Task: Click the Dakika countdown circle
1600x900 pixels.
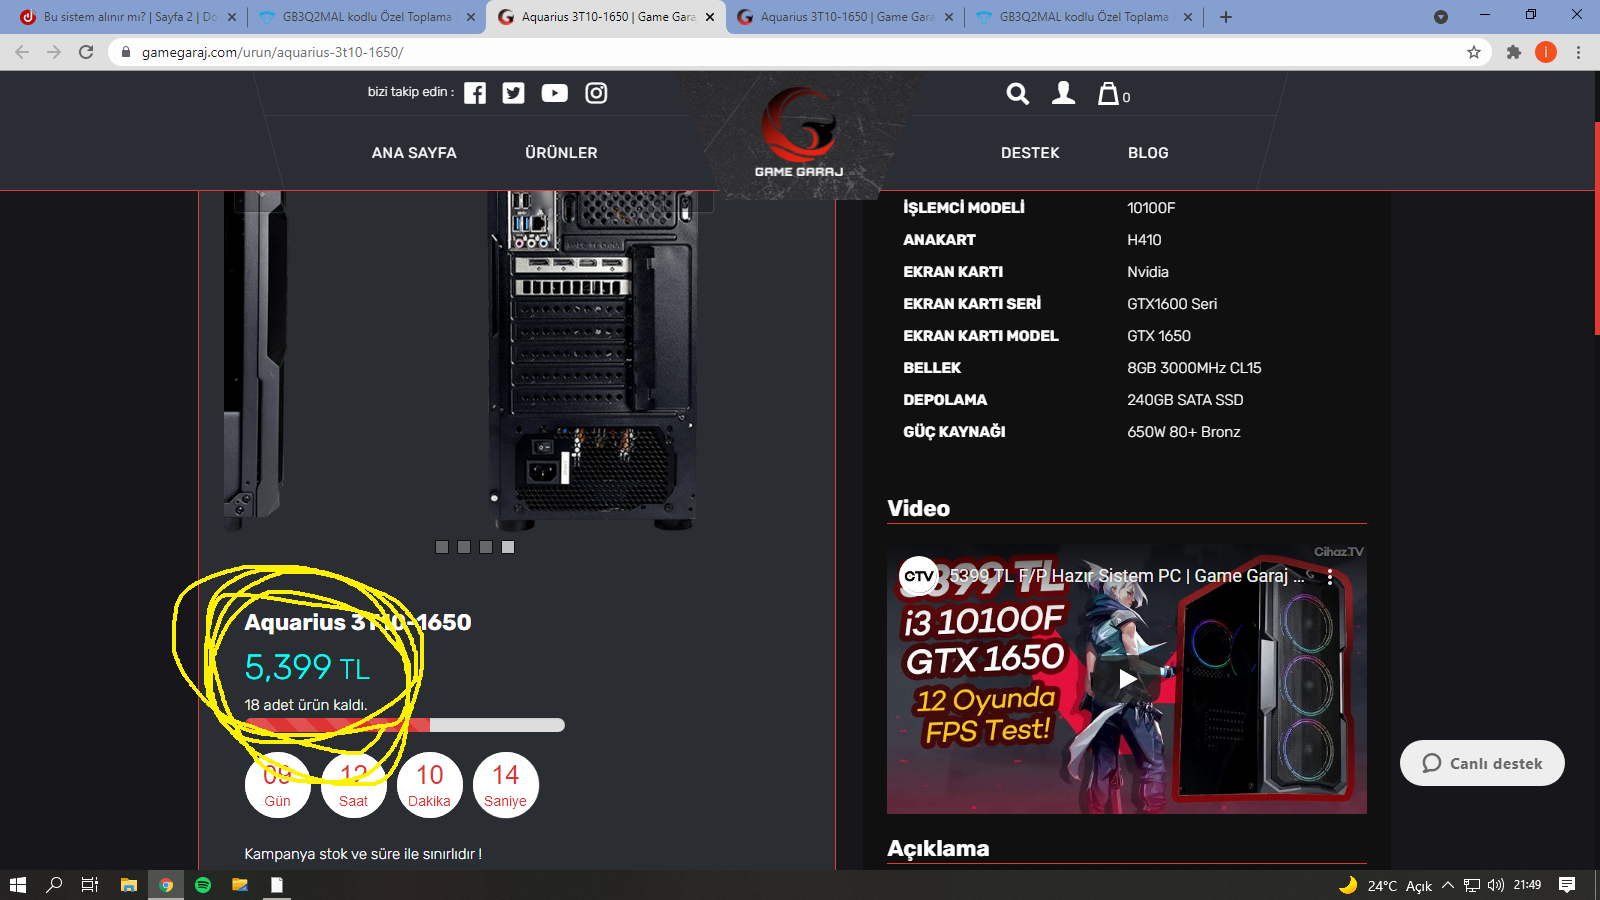Action: coord(430,785)
